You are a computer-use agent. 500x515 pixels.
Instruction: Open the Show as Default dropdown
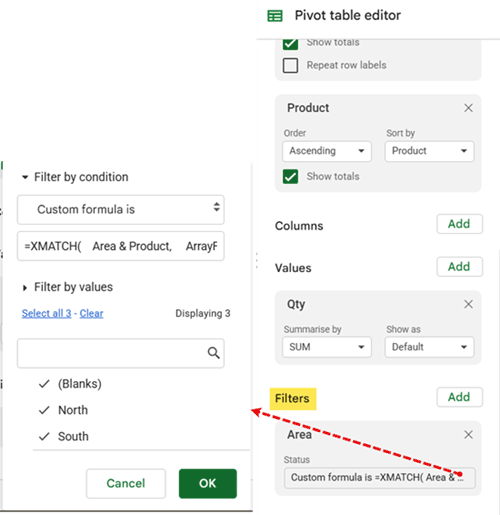[429, 347]
